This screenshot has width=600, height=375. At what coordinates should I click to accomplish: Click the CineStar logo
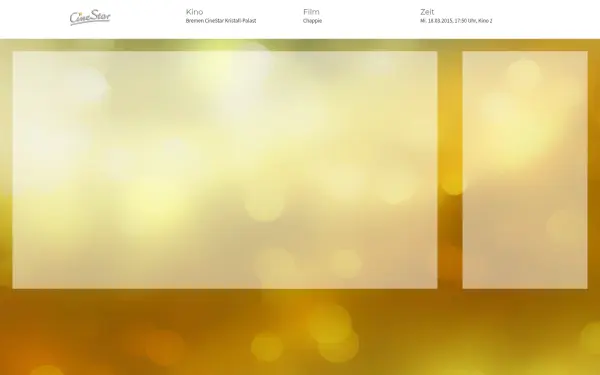click(90, 18)
